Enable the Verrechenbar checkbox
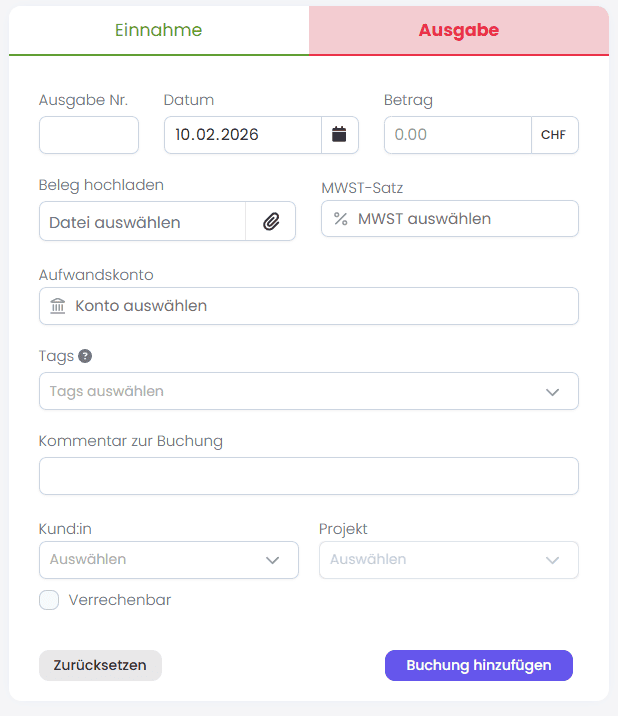The height and width of the screenshot is (716, 618). coord(49,600)
